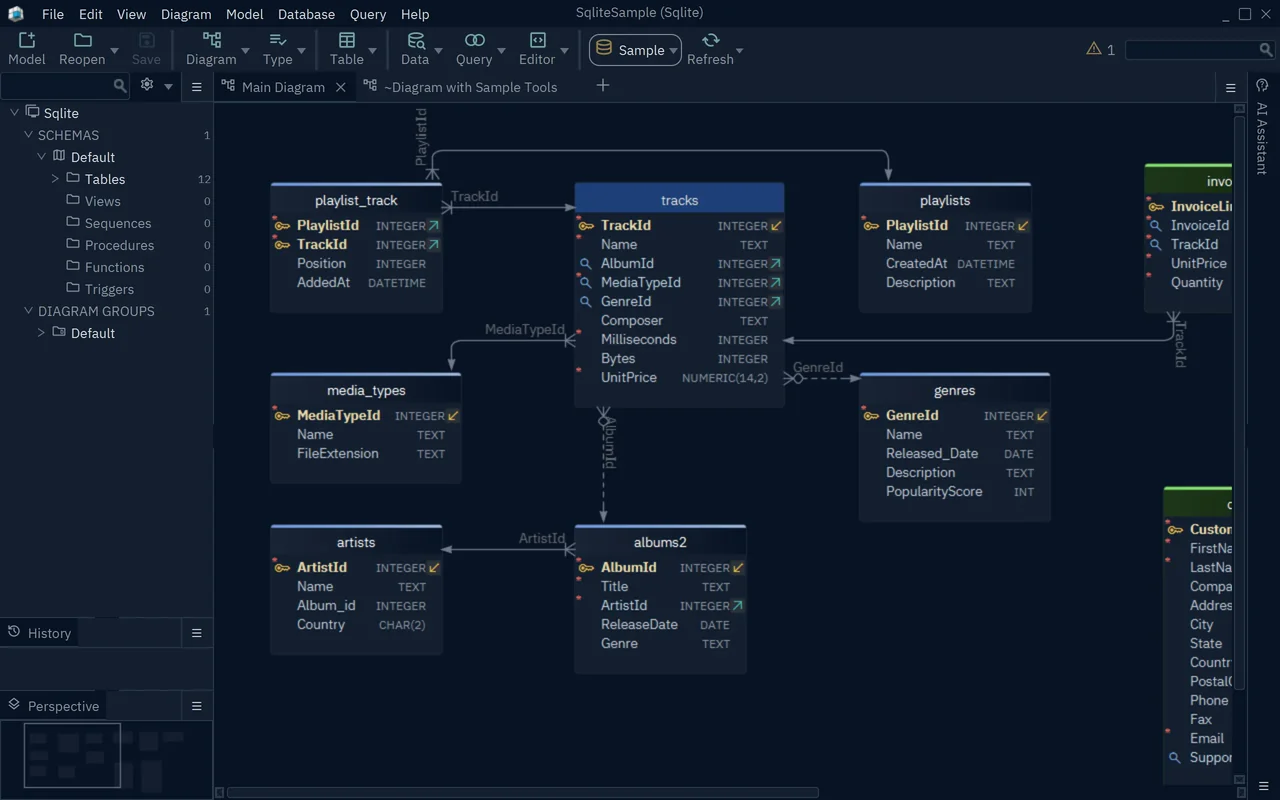Select the tracks table header
Screen dimensions: 1280x800
pyautogui.click(x=679, y=200)
